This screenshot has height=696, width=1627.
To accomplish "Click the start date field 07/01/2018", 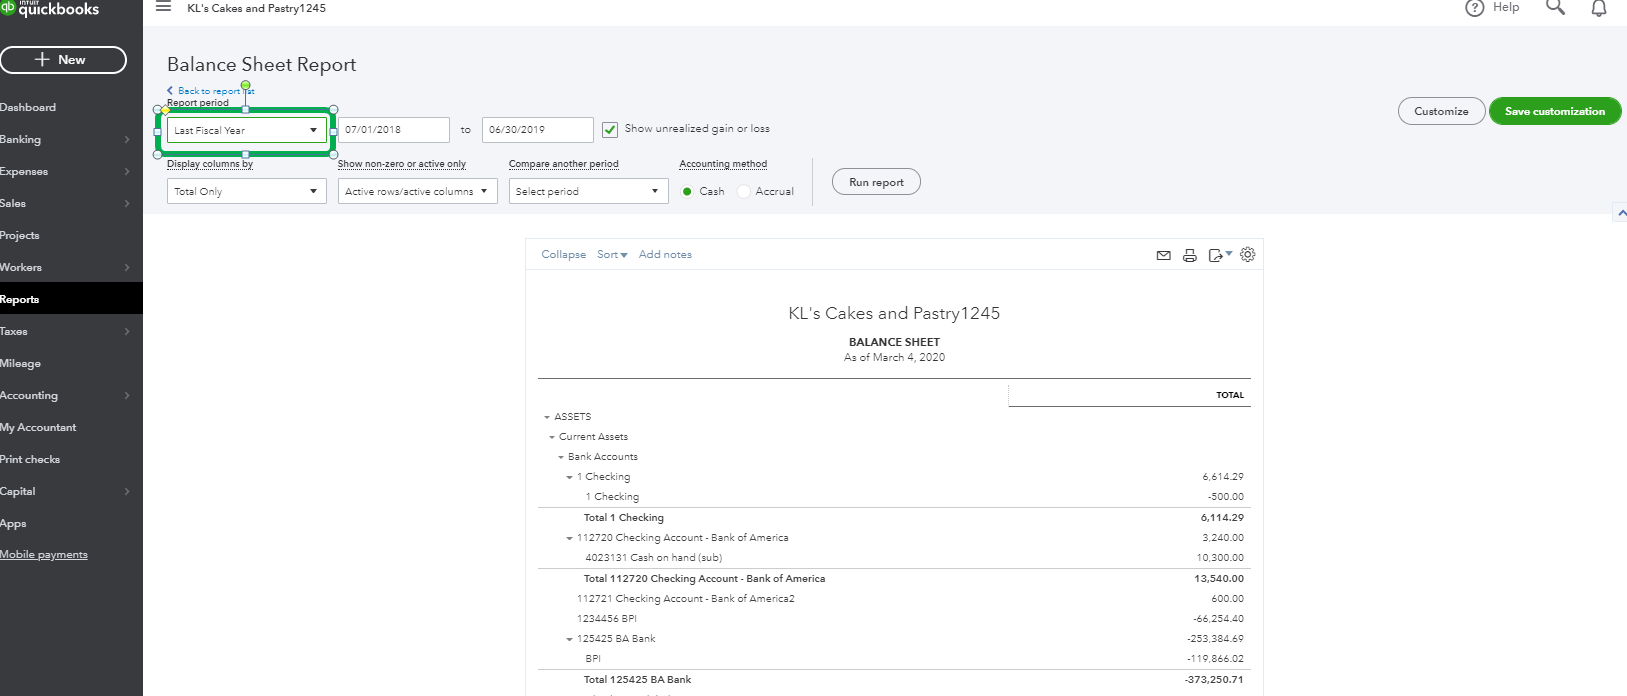I will 394,130.
